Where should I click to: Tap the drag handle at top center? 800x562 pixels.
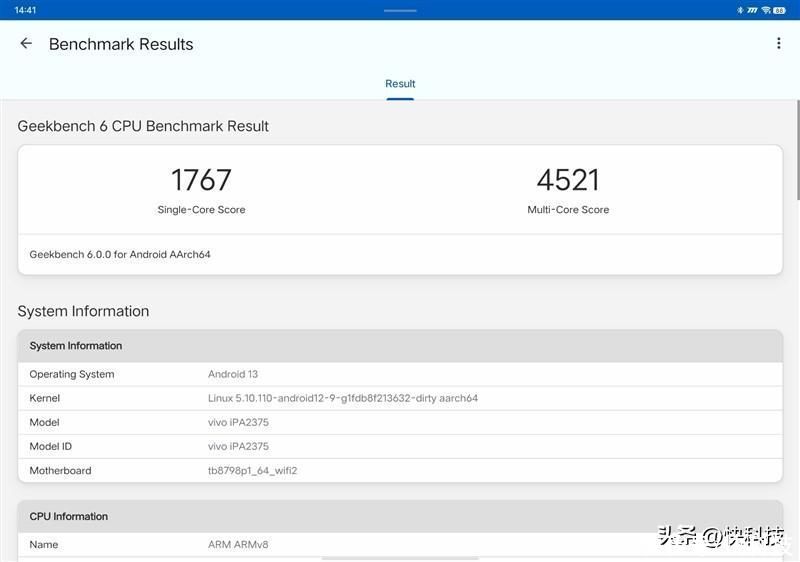click(400, 10)
